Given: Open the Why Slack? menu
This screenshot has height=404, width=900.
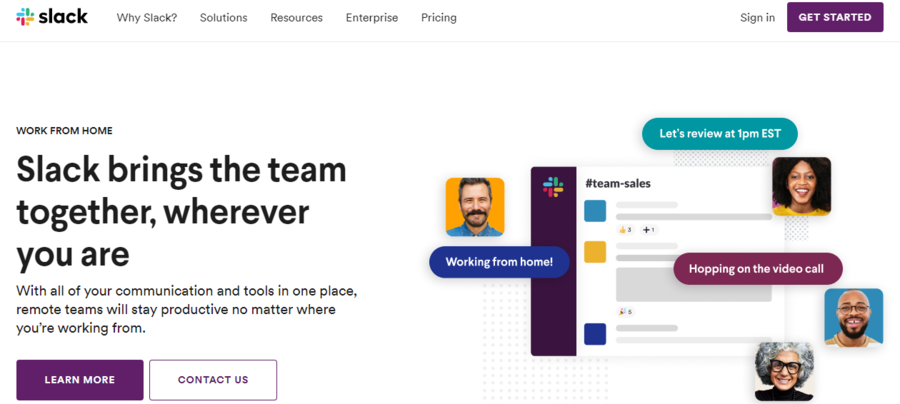Looking at the screenshot, I should pyautogui.click(x=147, y=18).
